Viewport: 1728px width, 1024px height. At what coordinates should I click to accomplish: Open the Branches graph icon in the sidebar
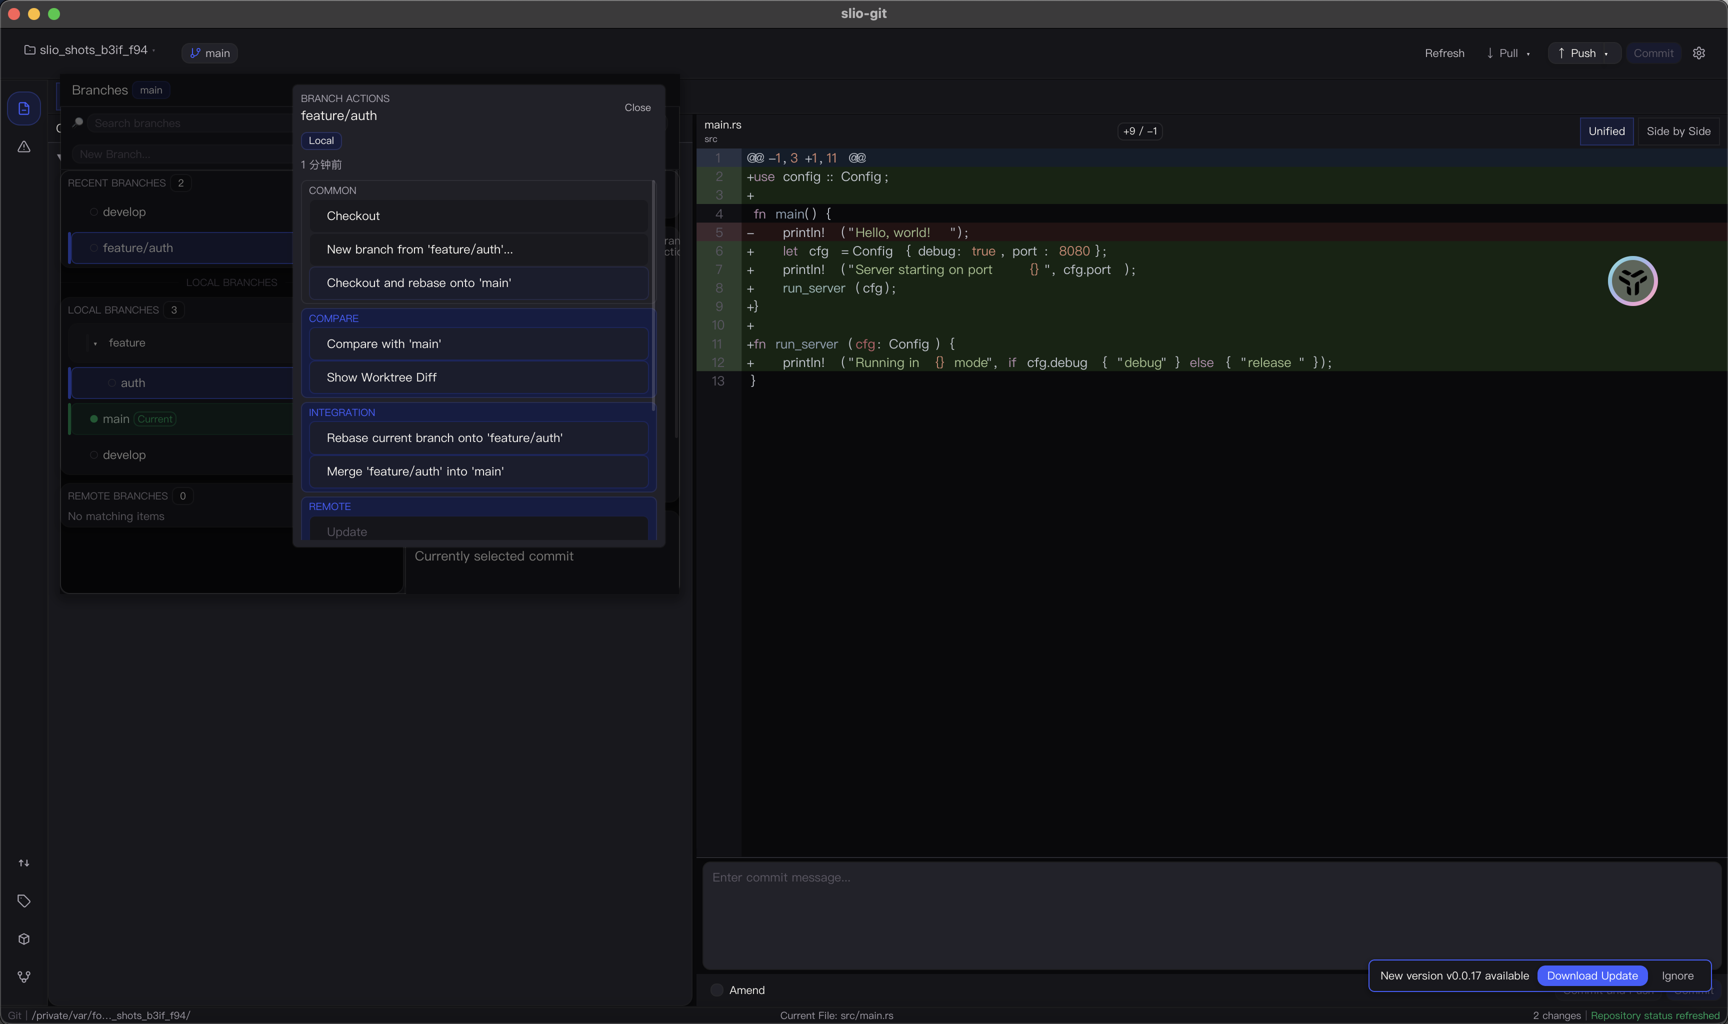point(23,976)
